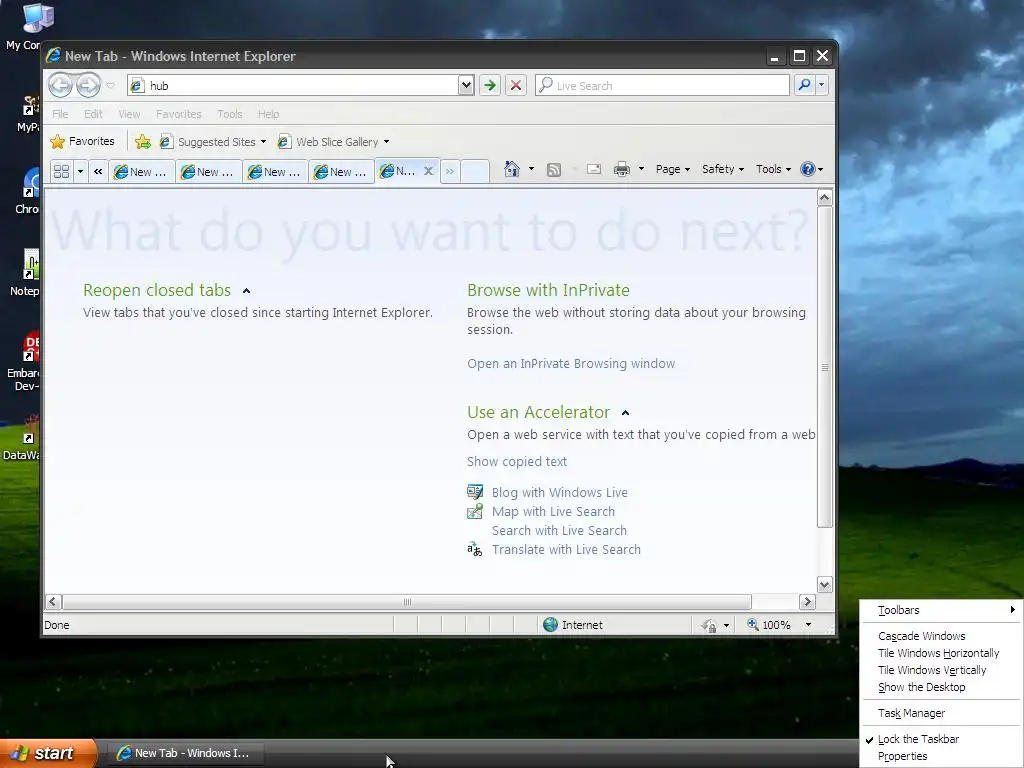Open Suggested Sites dropdown

click(263, 142)
